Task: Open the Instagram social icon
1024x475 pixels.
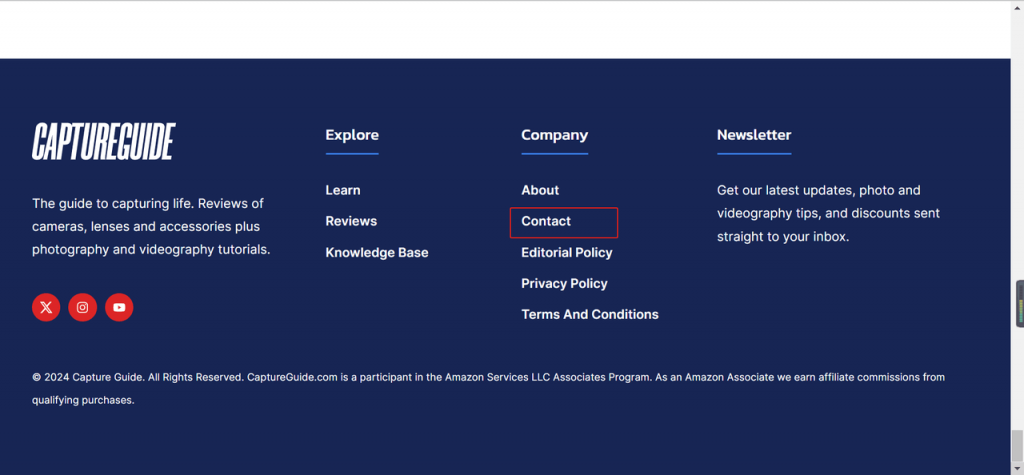Action: [x=83, y=307]
